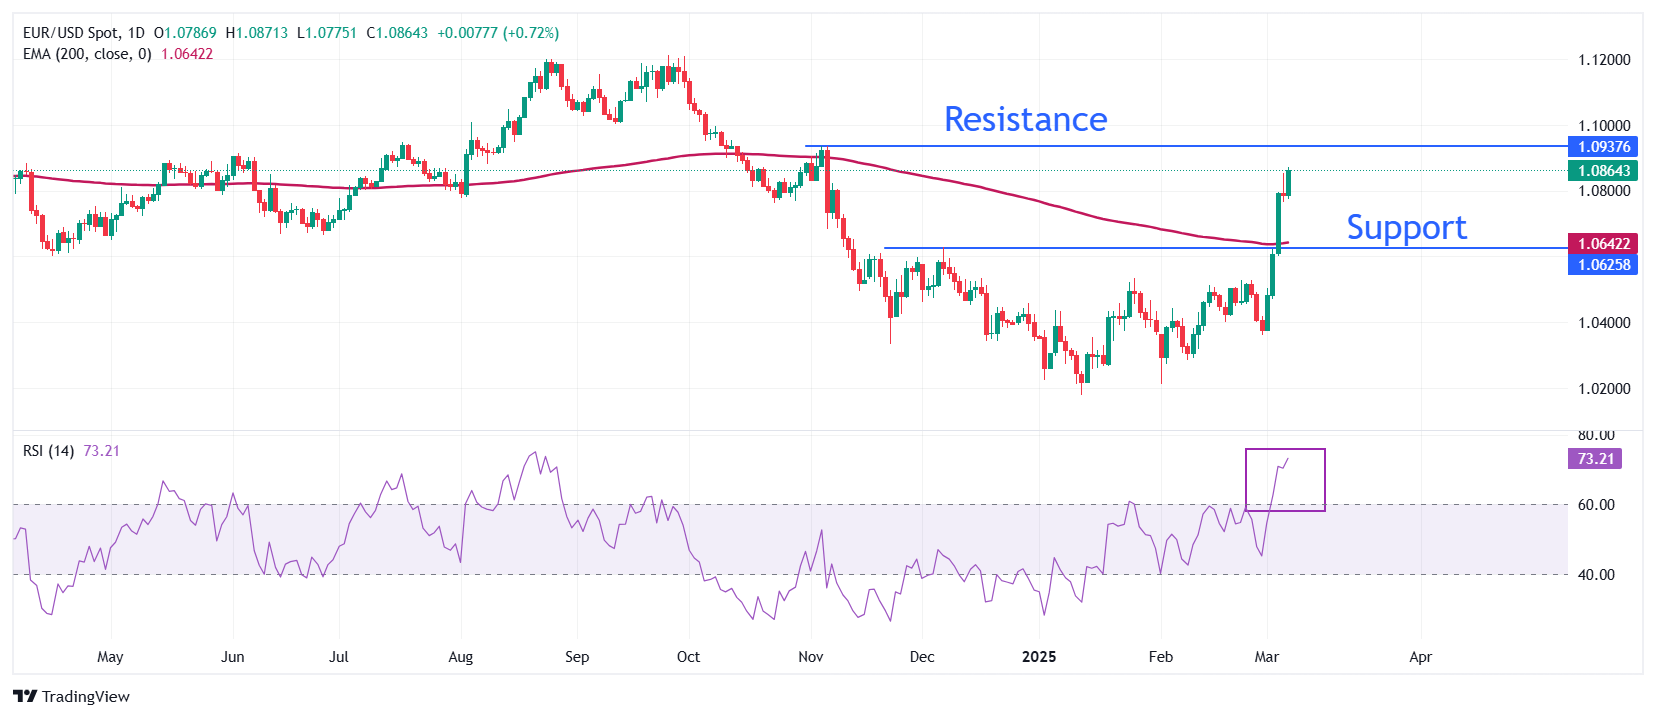Screen dimensions: 1656x718
Task: Click the Mar label on the time axis
Action: tap(1266, 657)
